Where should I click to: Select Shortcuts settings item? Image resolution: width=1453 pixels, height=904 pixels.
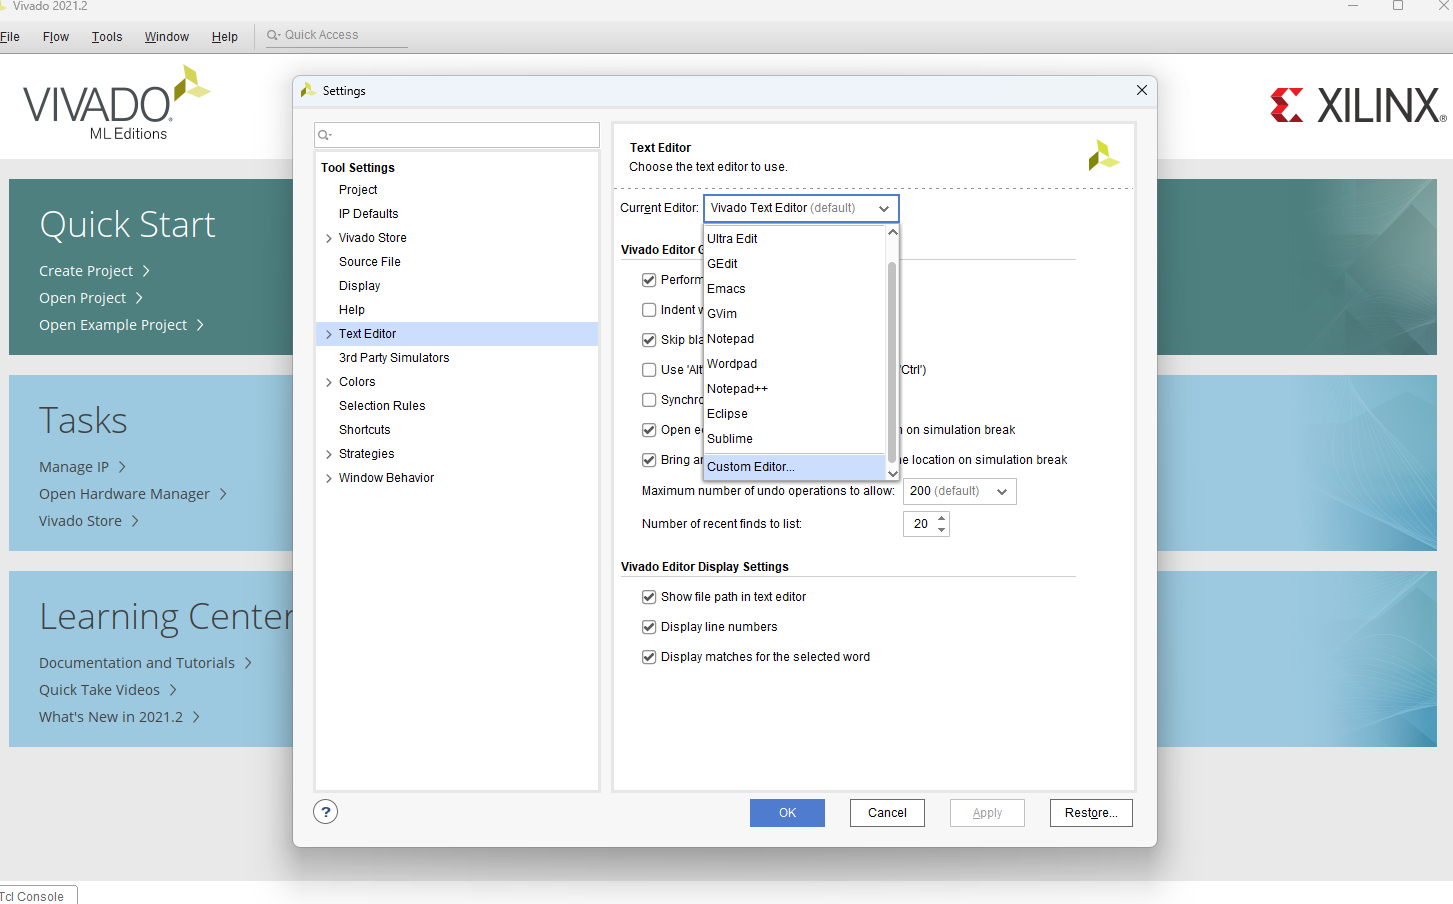364,430
